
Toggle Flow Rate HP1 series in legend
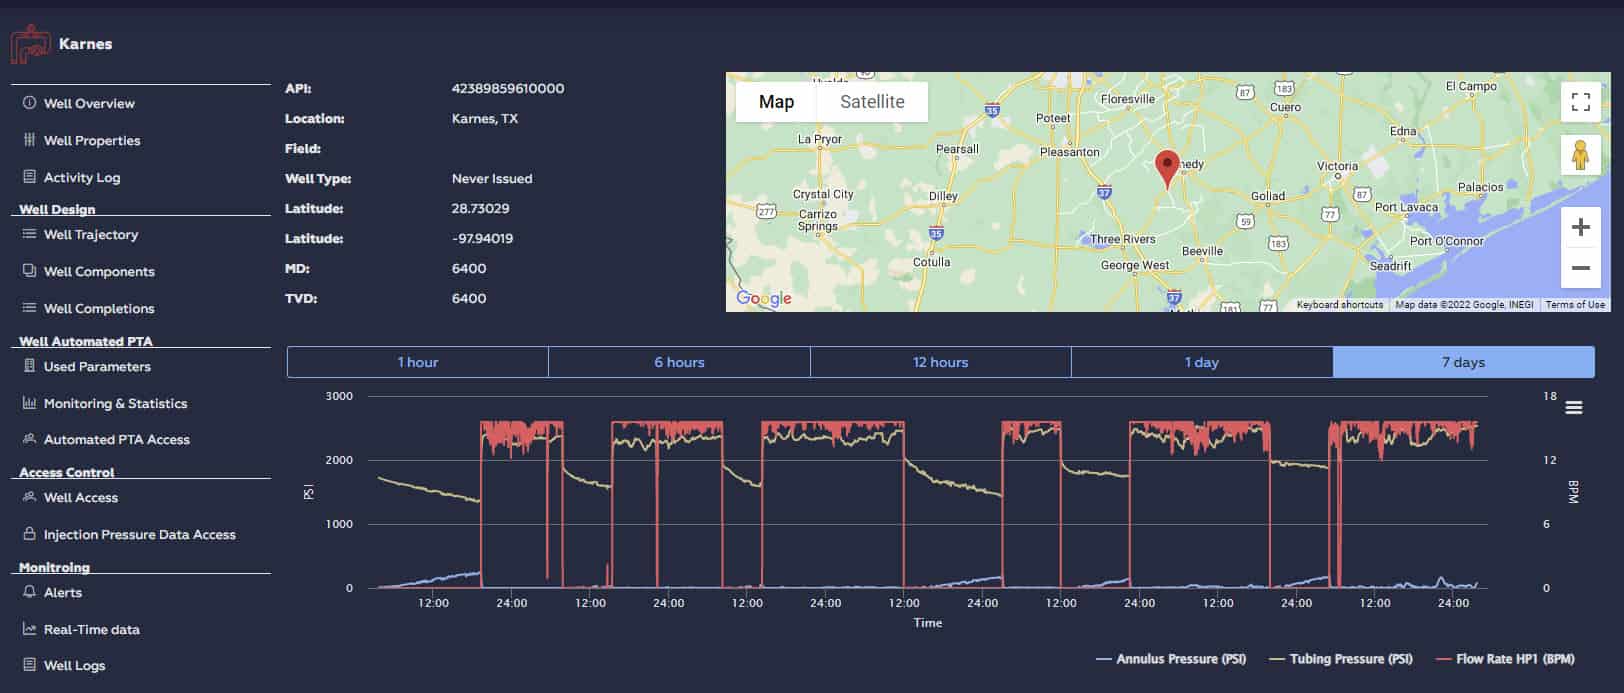(x=1505, y=659)
